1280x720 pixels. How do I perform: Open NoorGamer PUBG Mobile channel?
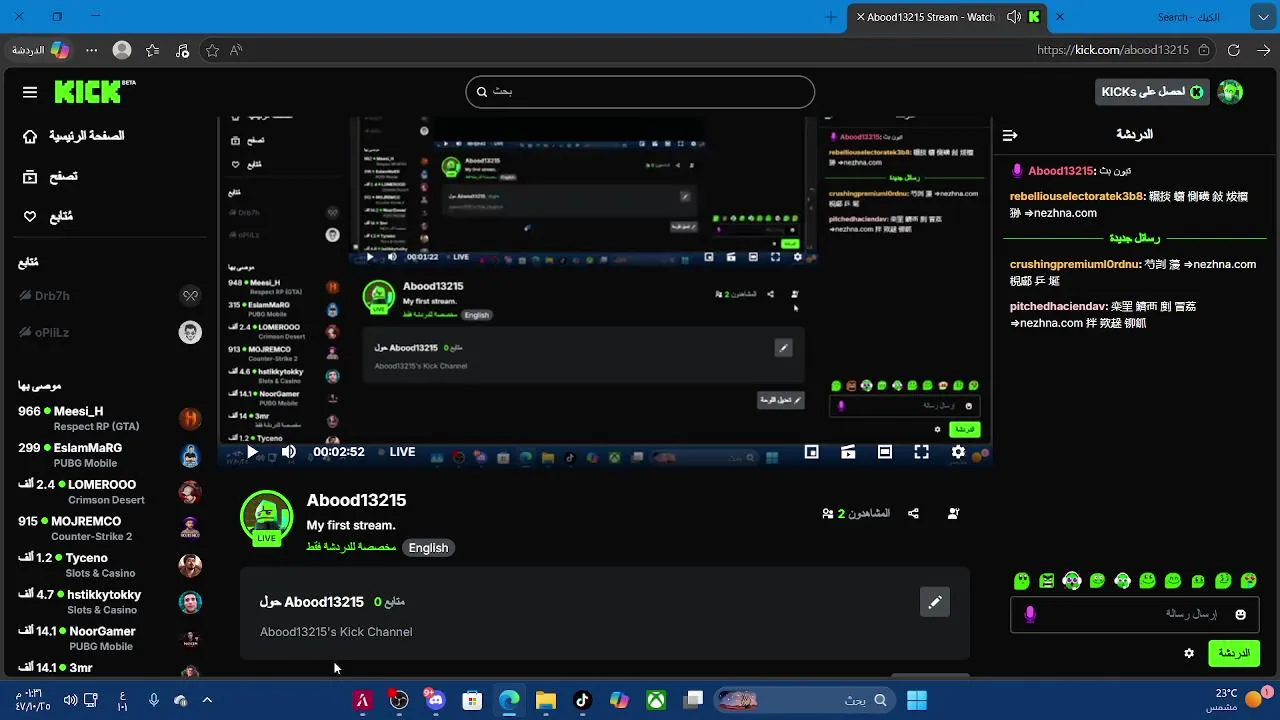click(x=110, y=638)
